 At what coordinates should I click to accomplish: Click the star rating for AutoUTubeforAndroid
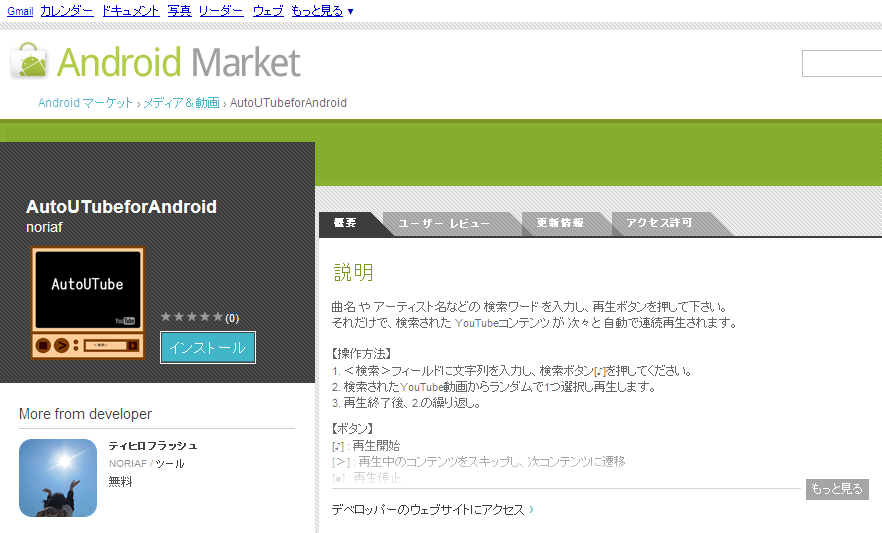pyautogui.click(x=192, y=317)
